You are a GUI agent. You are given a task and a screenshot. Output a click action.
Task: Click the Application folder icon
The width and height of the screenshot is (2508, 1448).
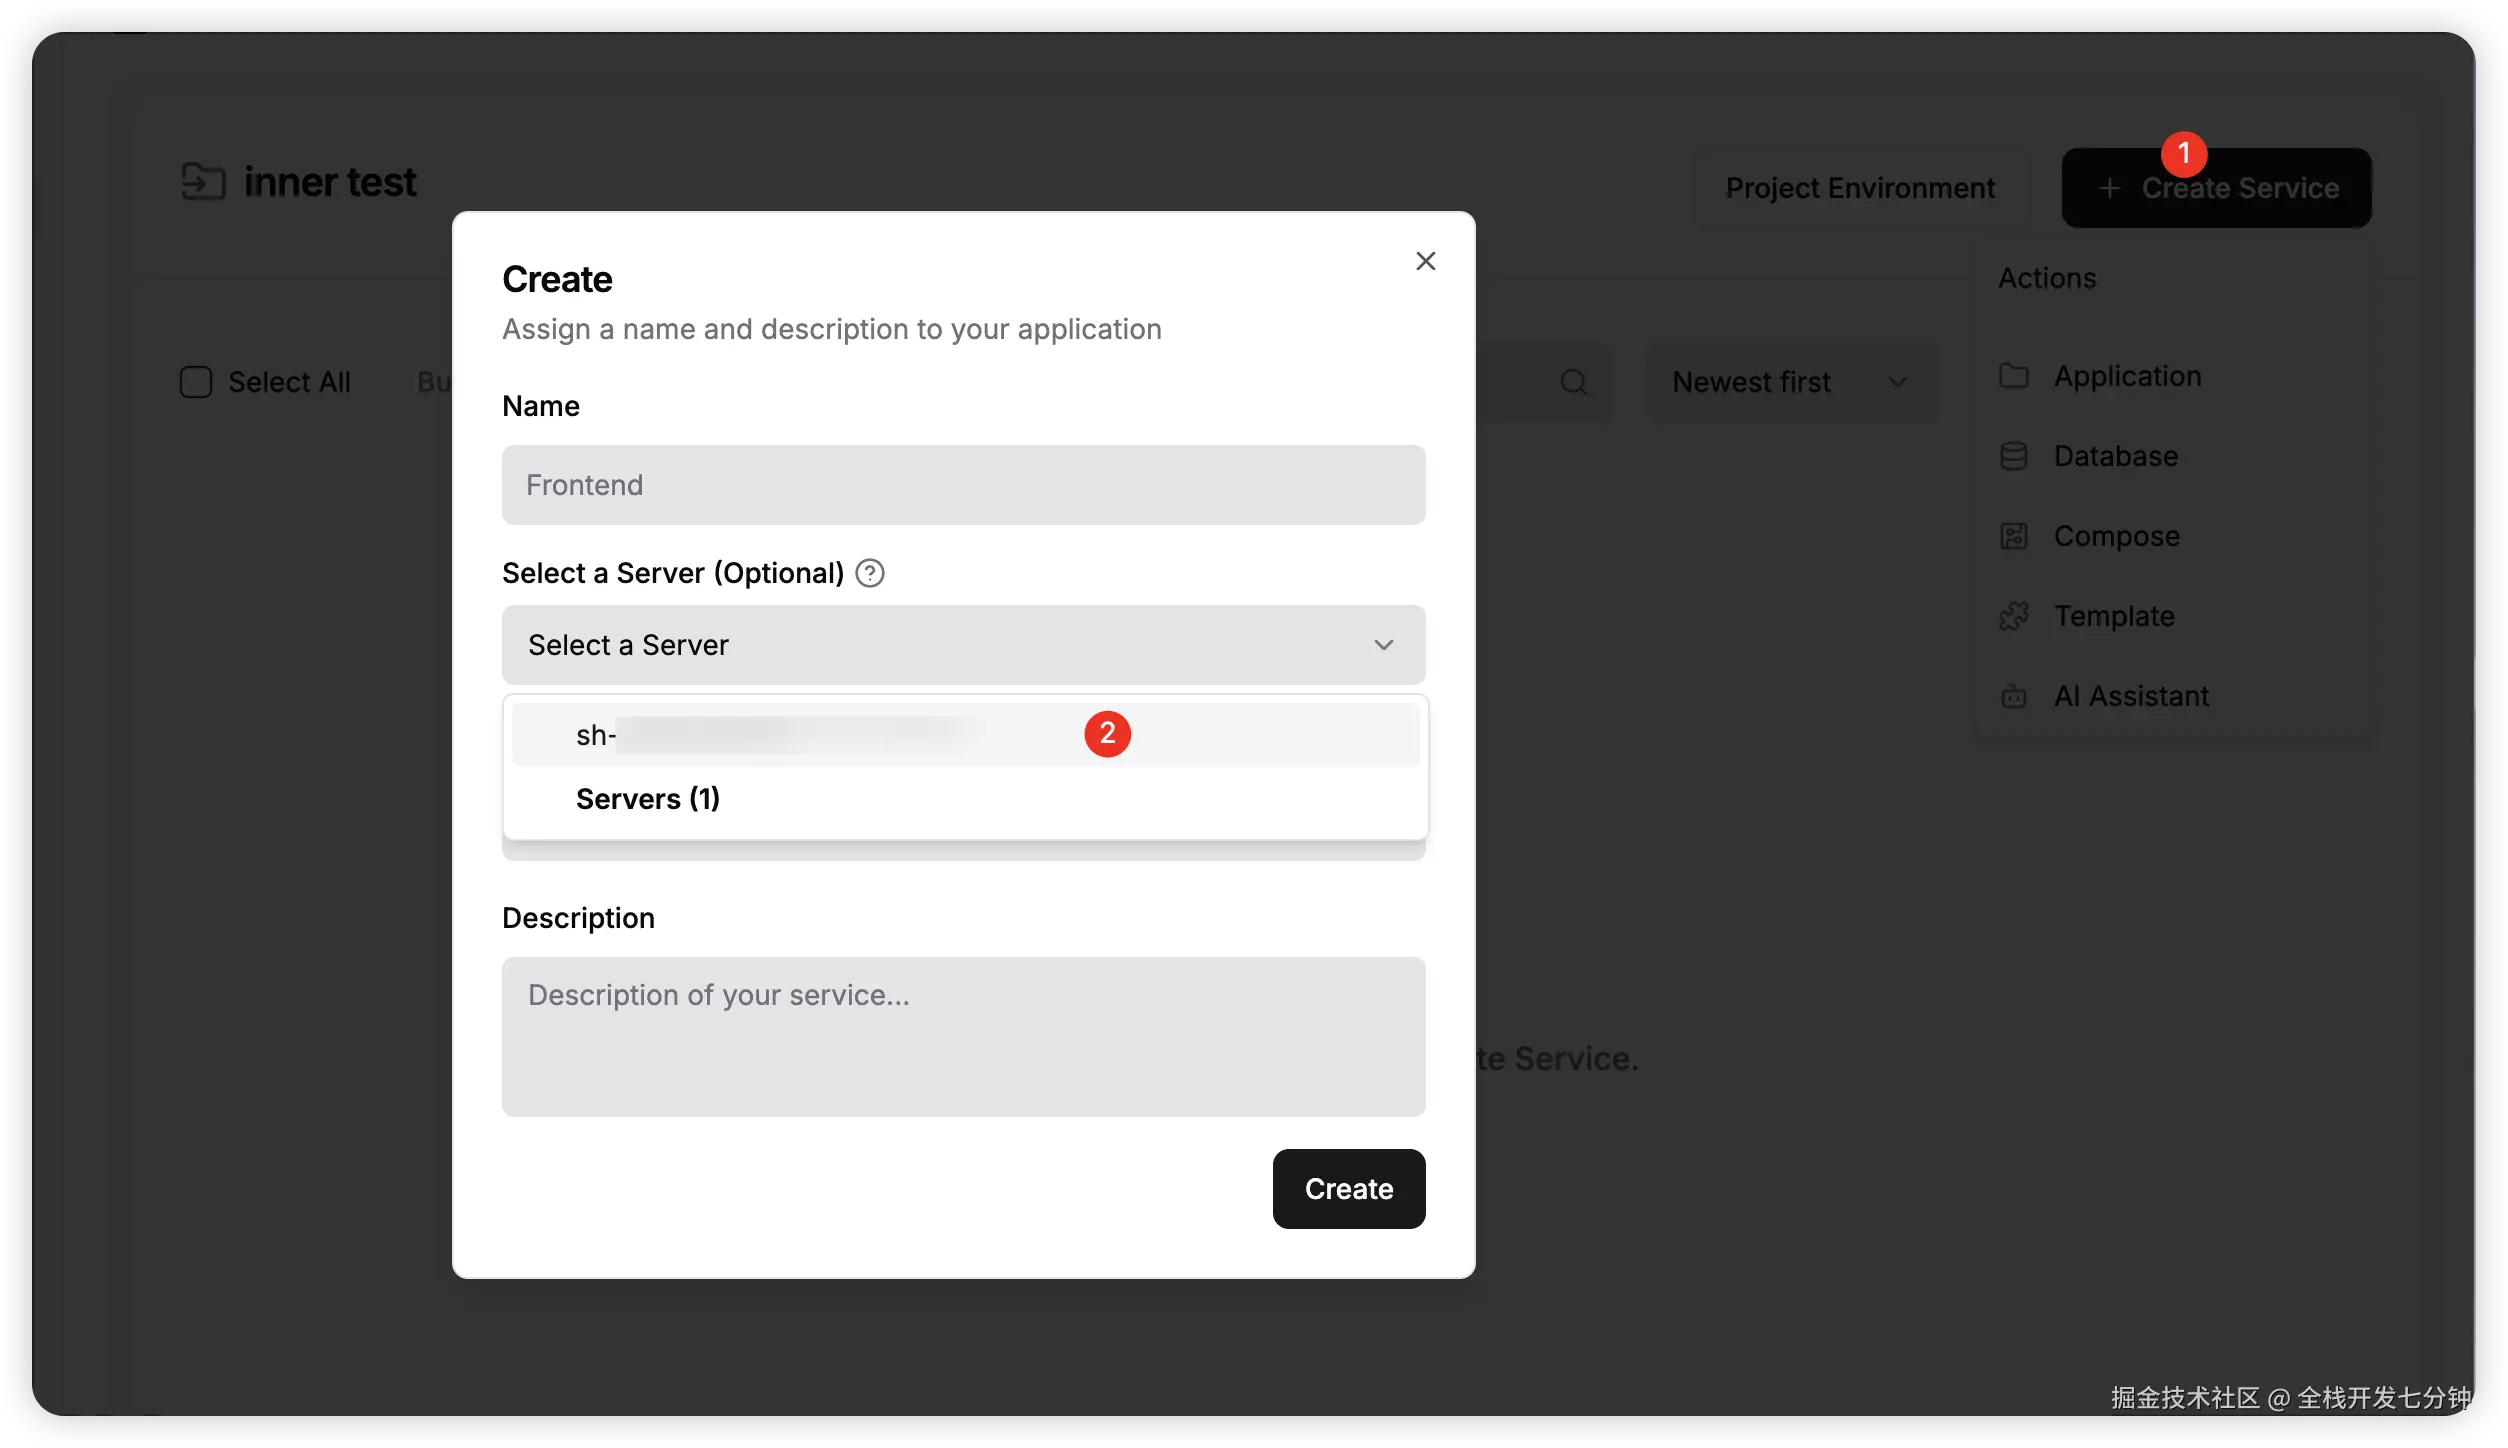[x=2013, y=376]
